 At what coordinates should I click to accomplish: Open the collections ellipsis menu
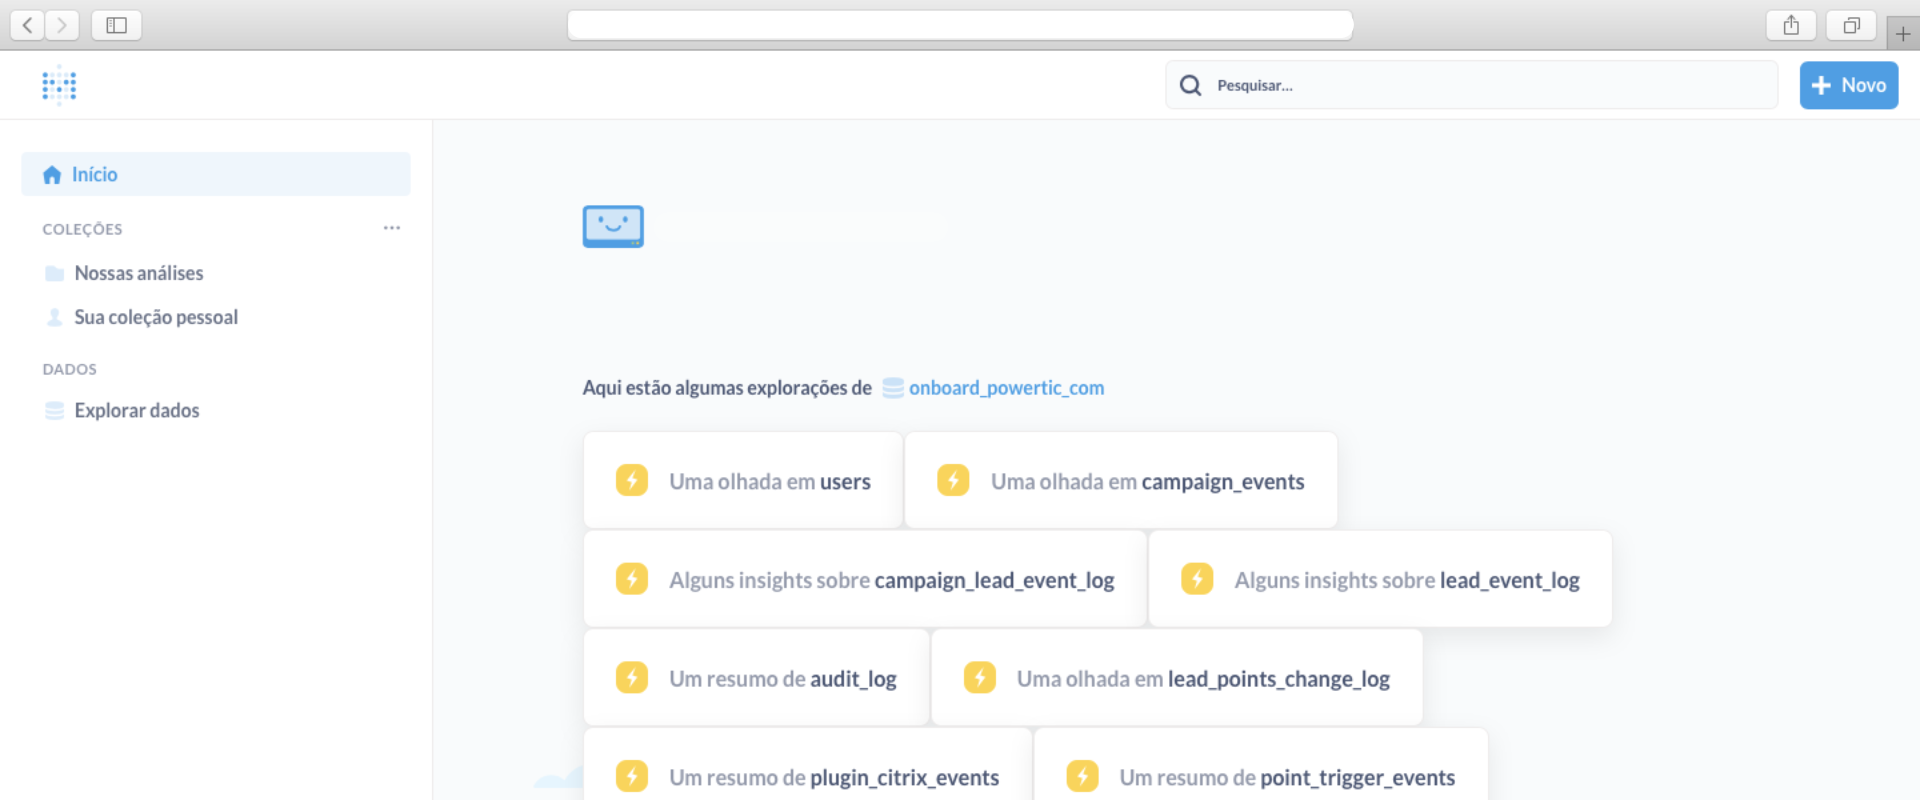391,228
